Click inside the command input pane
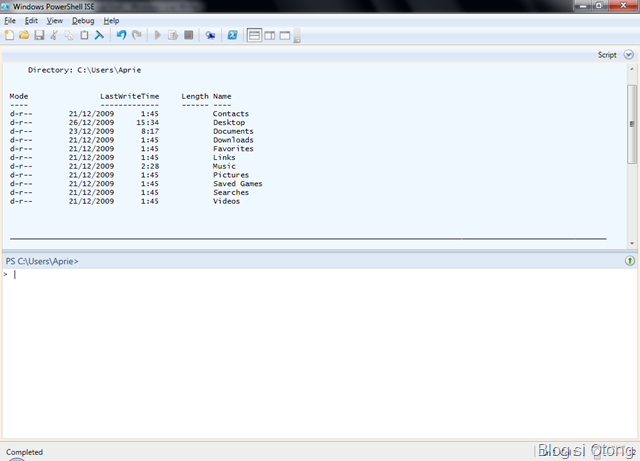The height and width of the screenshot is (461, 640). tap(320, 353)
